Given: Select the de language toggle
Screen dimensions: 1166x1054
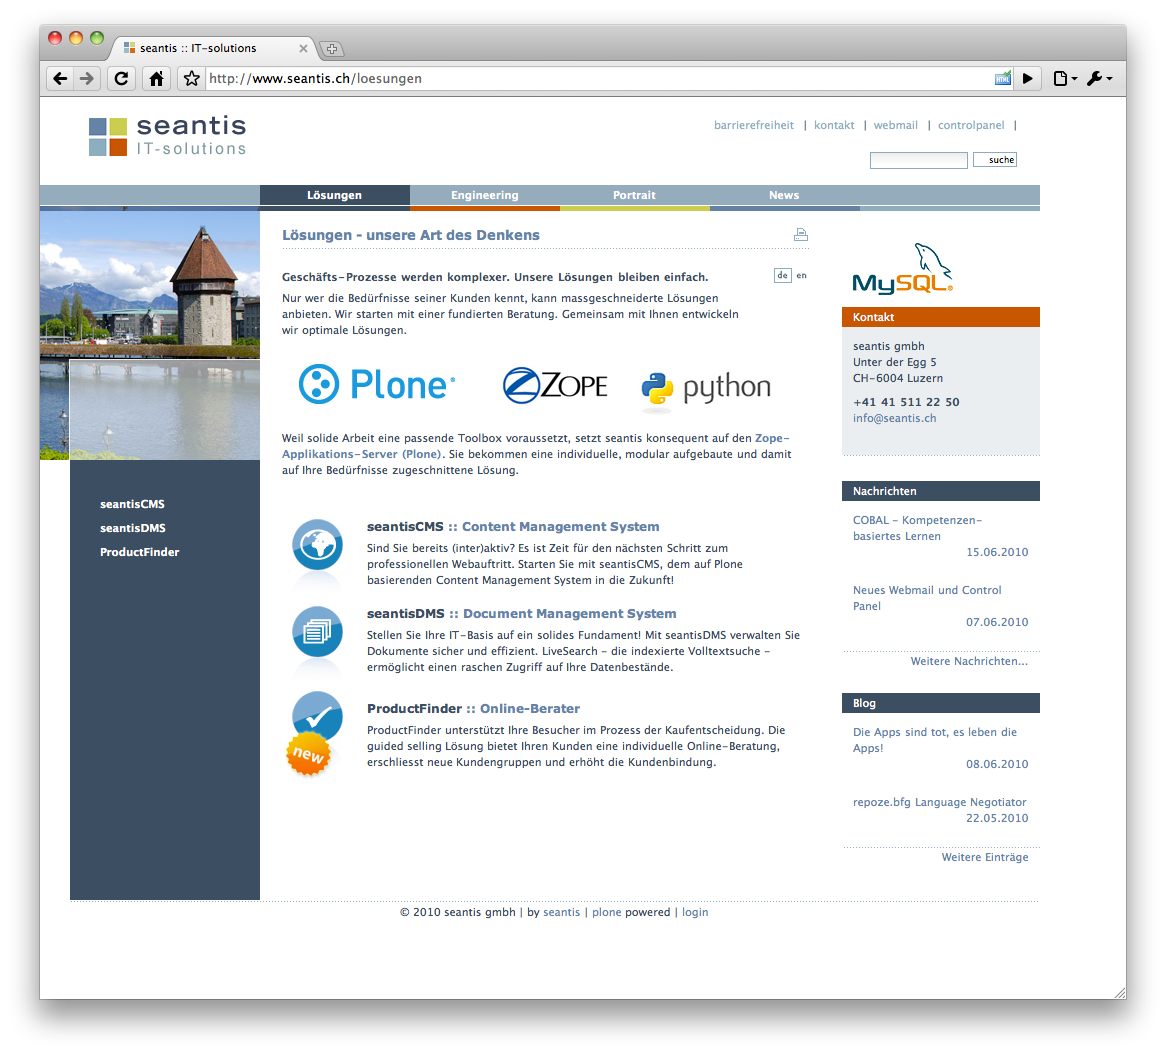Looking at the screenshot, I should (x=782, y=275).
